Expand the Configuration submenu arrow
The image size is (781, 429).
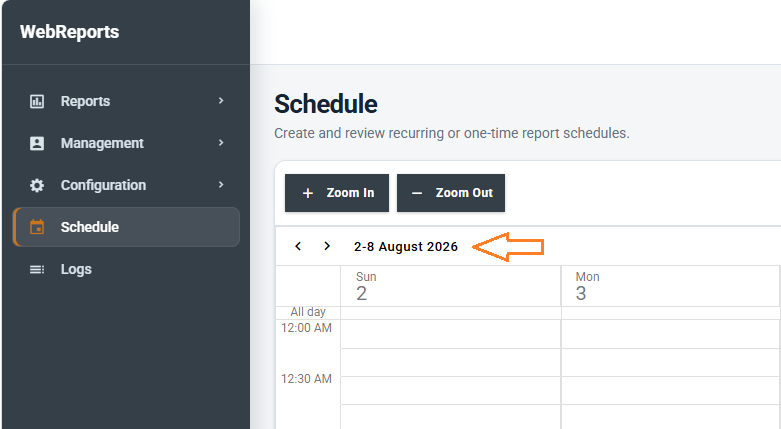click(221, 185)
